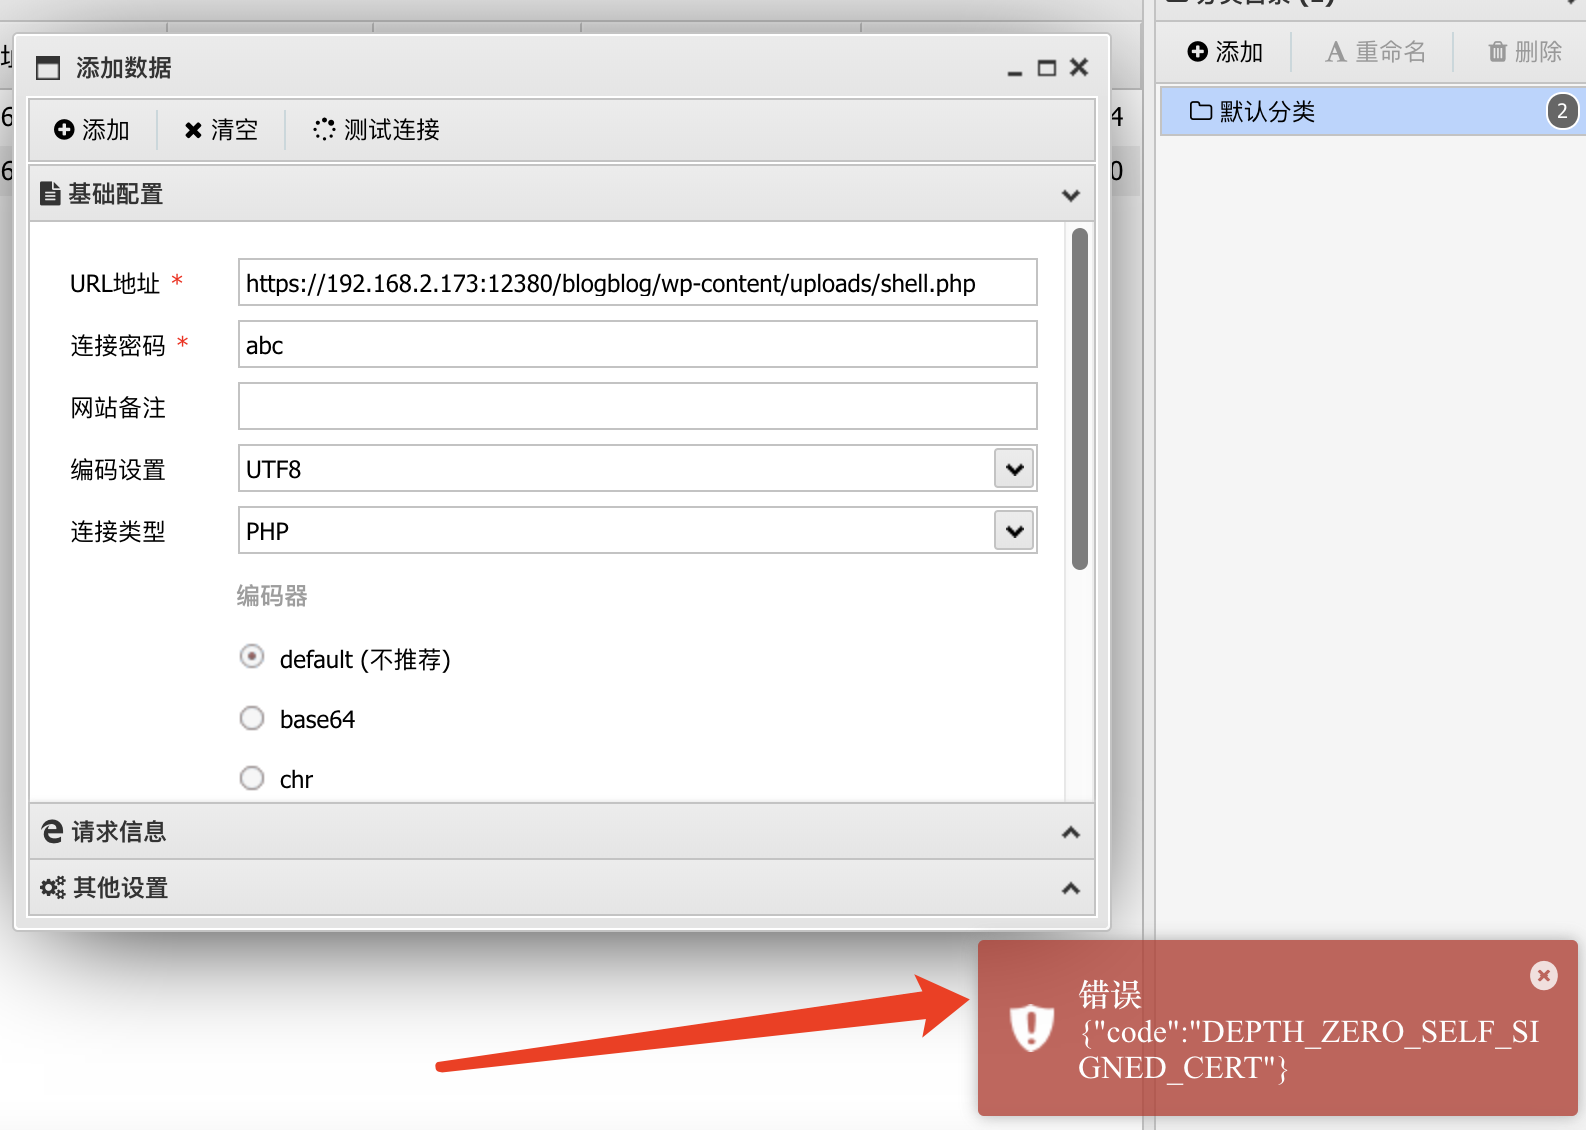Collapse the 基础配置 section
The image size is (1586, 1130).
[x=1070, y=195]
